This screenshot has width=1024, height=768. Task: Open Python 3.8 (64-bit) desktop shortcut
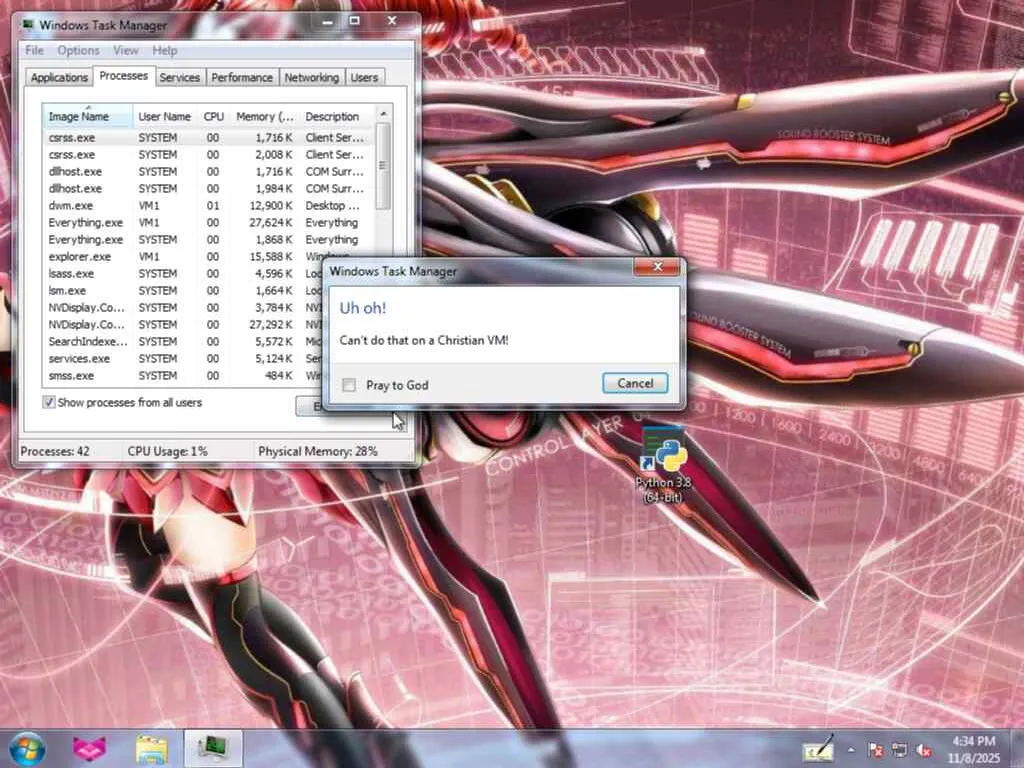coord(663,466)
